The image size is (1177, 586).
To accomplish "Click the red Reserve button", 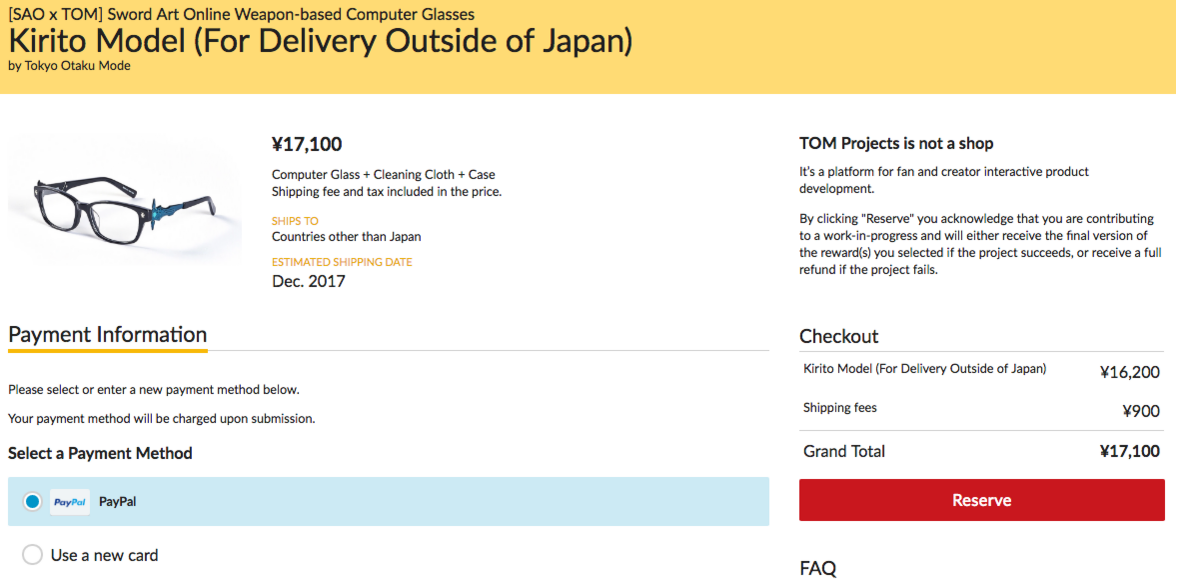I will coord(982,500).
